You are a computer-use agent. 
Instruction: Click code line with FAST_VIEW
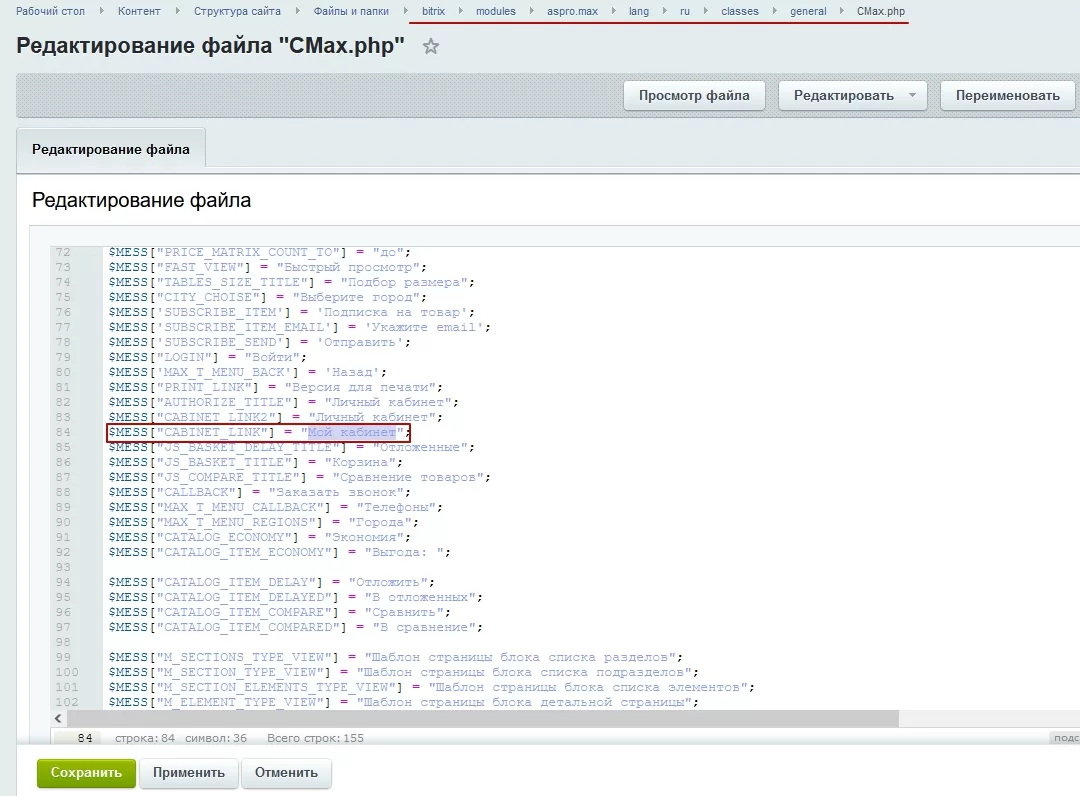(x=267, y=267)
